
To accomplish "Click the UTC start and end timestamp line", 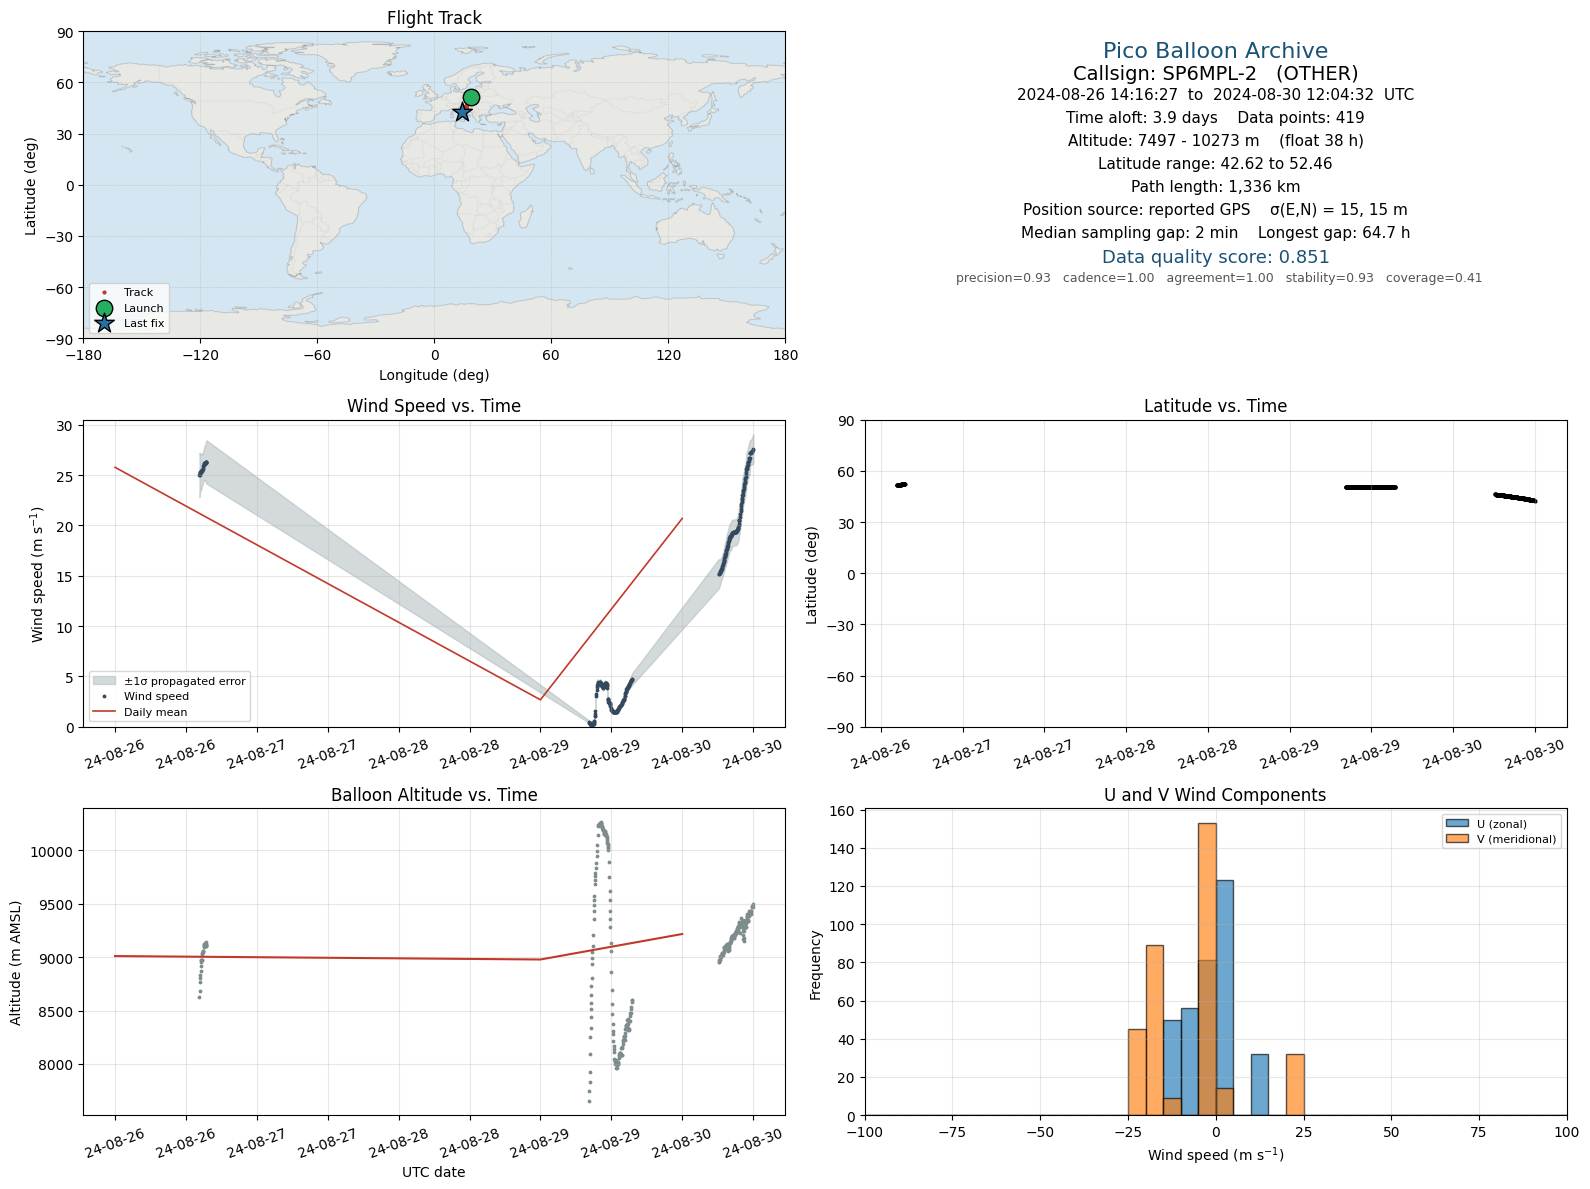I will pos(1215,95).
